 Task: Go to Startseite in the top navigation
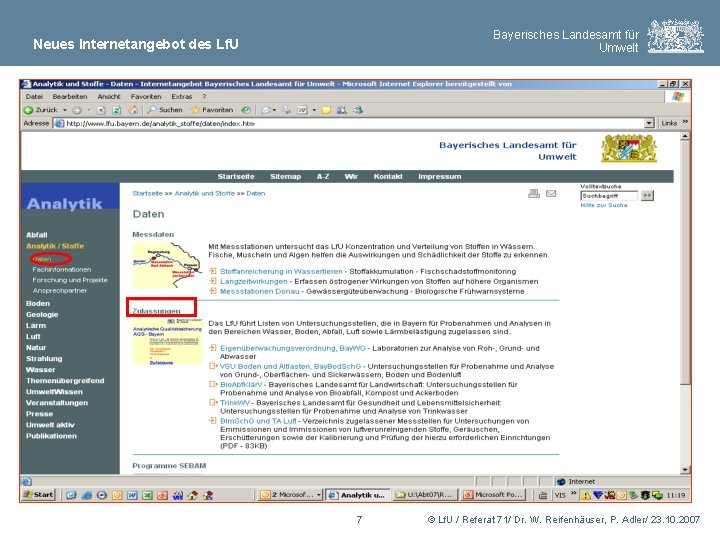pos(236,176)
